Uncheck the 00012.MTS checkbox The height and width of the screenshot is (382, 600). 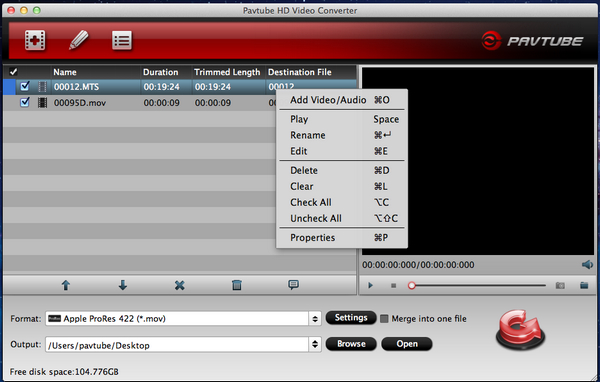25,86
